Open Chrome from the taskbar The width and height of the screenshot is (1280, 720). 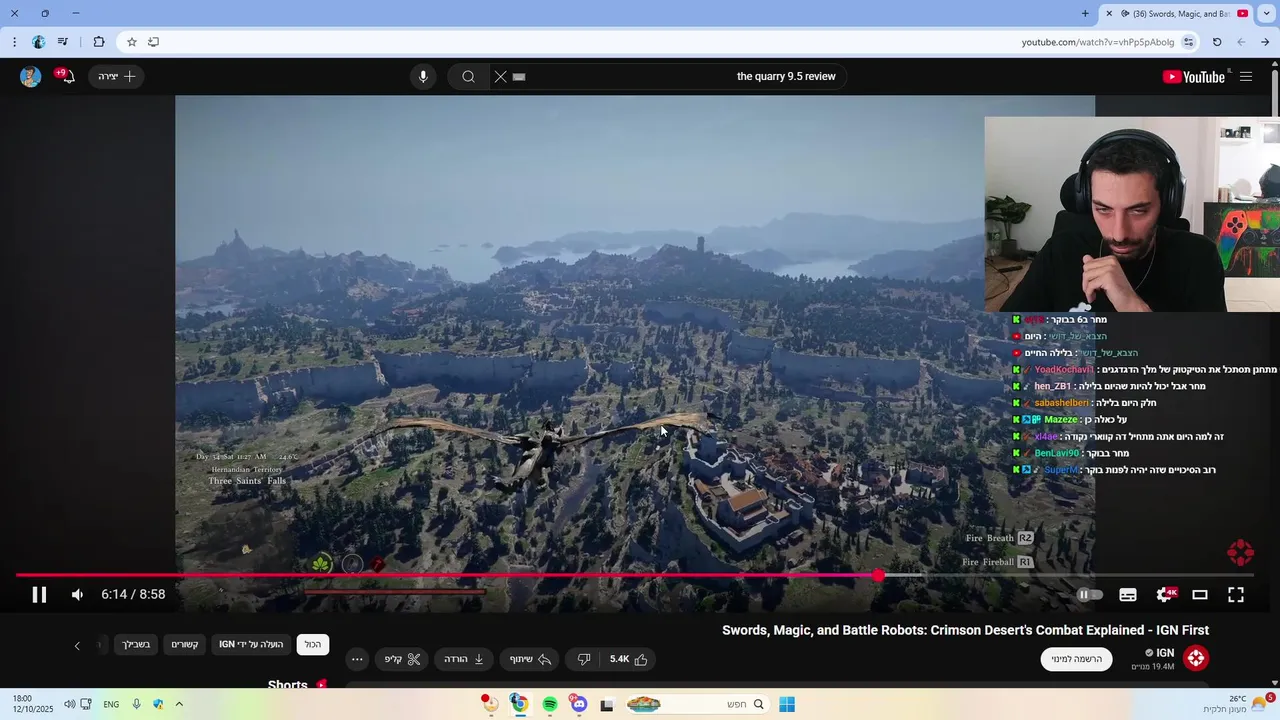coord(519,704)
